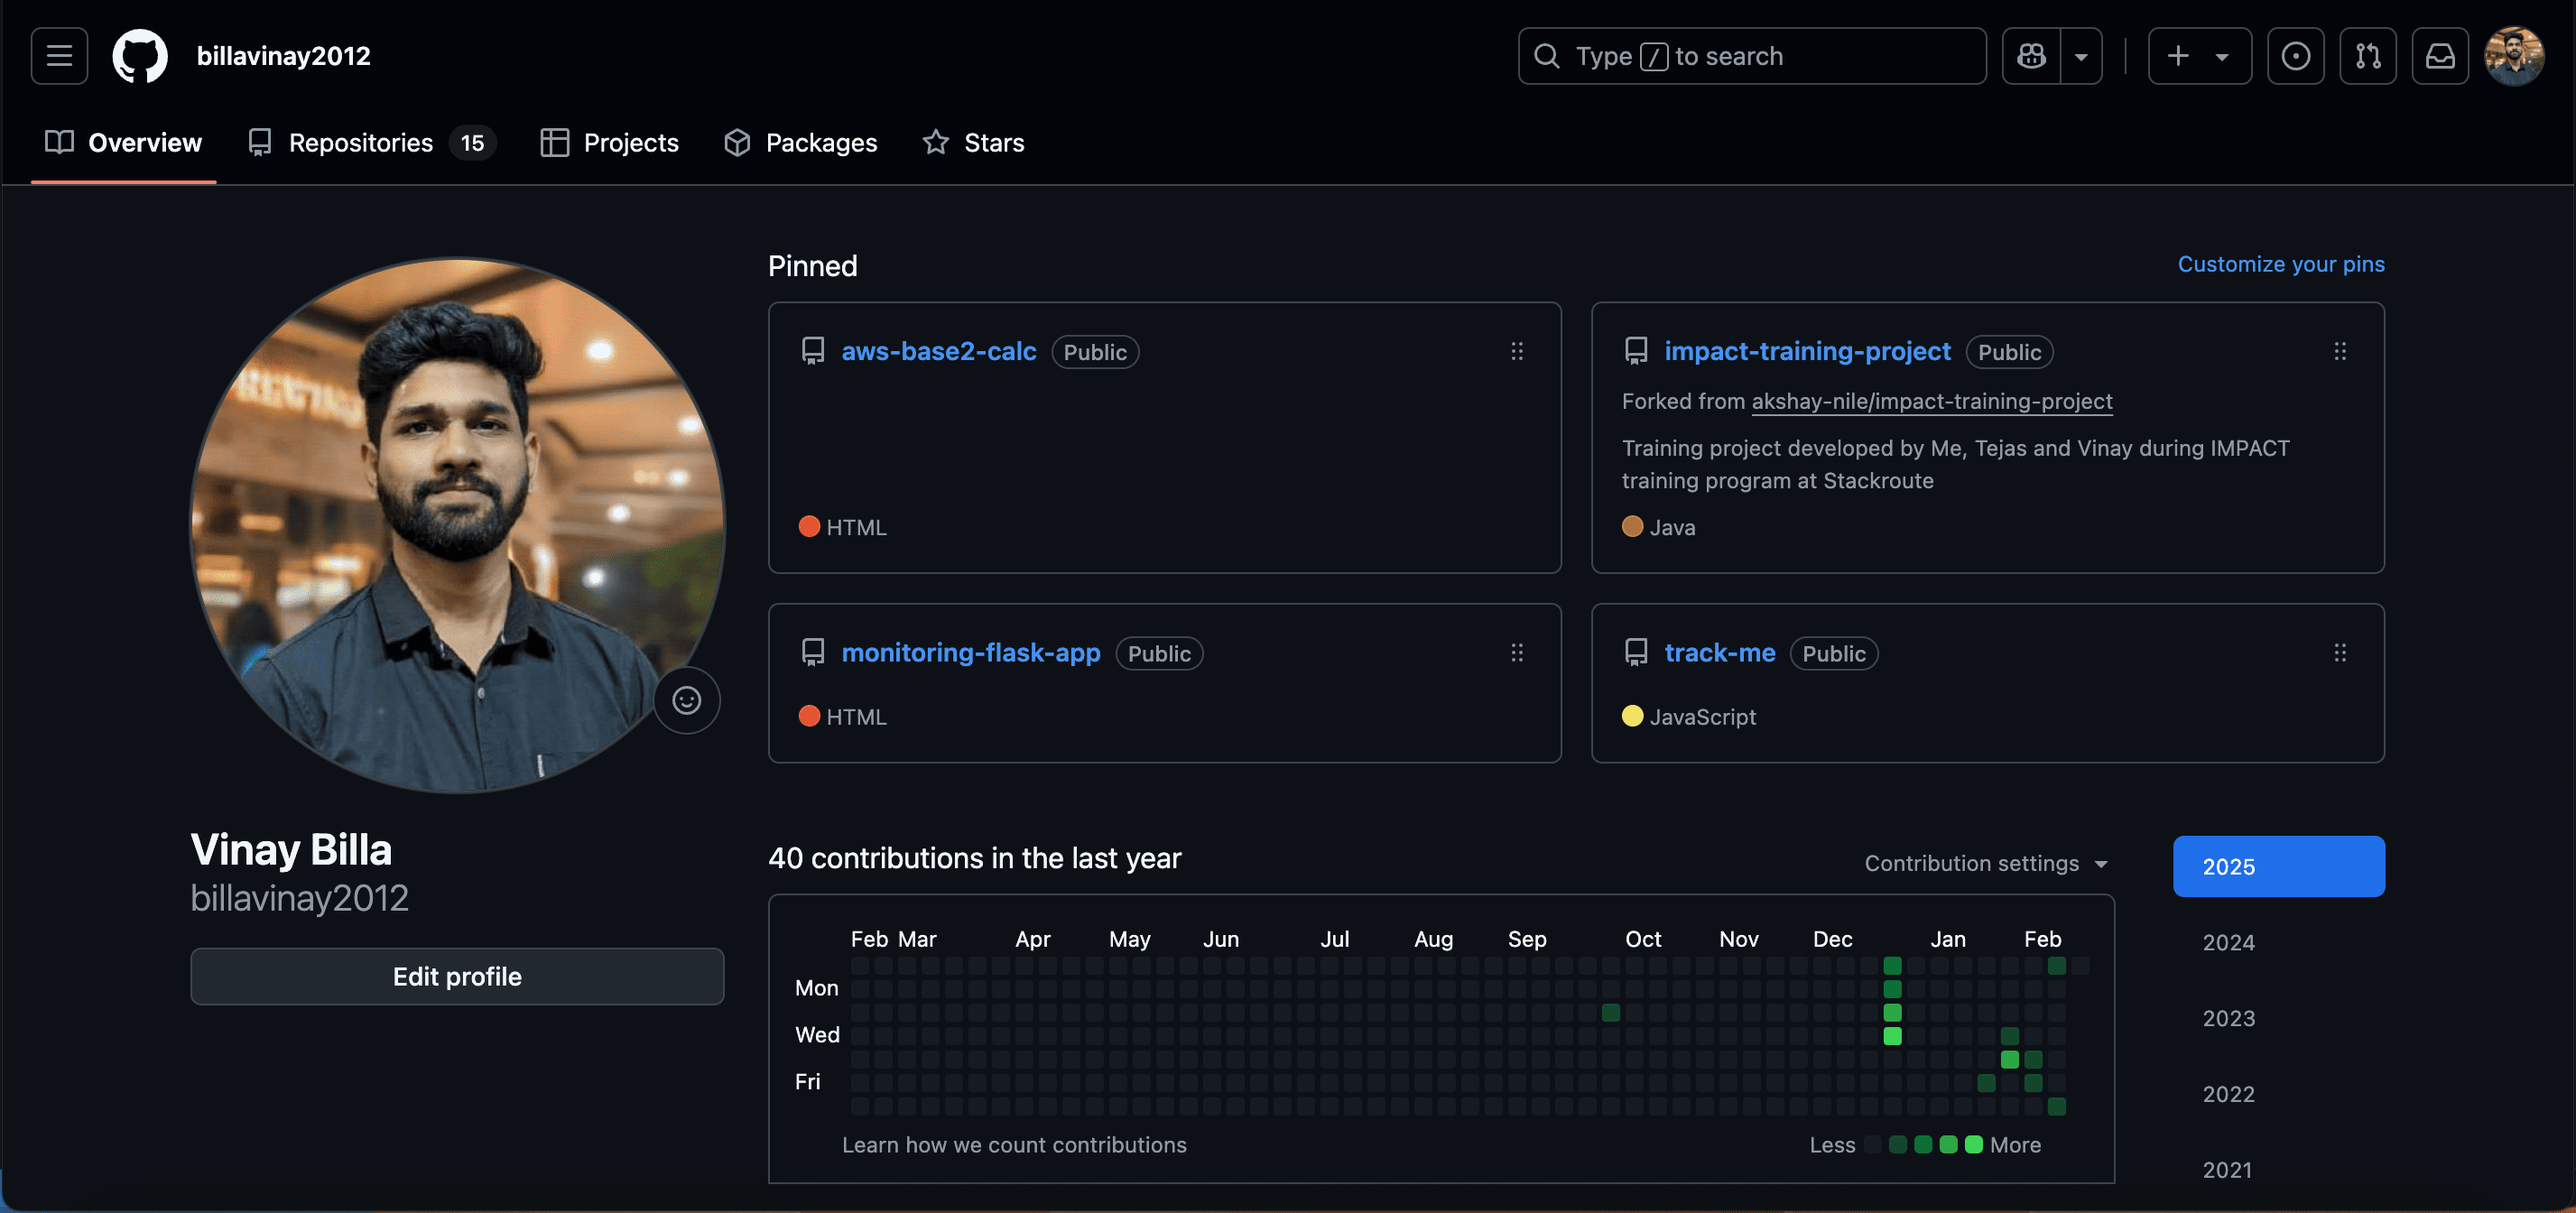This screenshot has height=1213, width=2576.
Task: Click the HTML label on monitoring-flask-app card
Action: tap(856, 717)
